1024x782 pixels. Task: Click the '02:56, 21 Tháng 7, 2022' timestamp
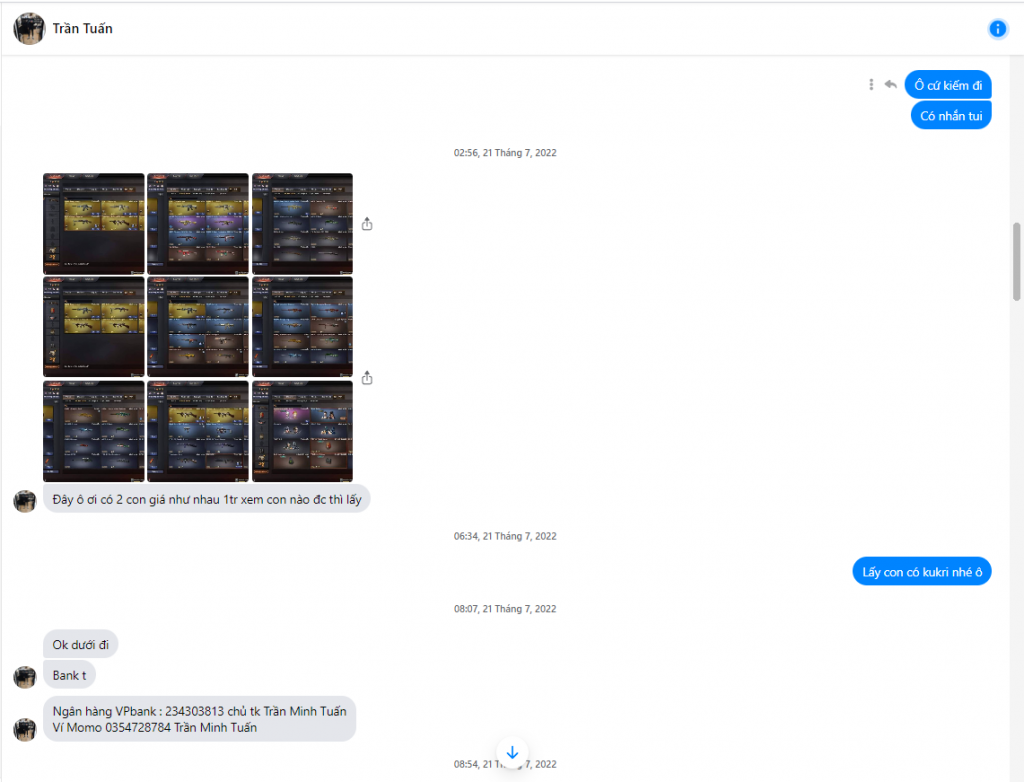pyautogui.click(x=505, y=152)
